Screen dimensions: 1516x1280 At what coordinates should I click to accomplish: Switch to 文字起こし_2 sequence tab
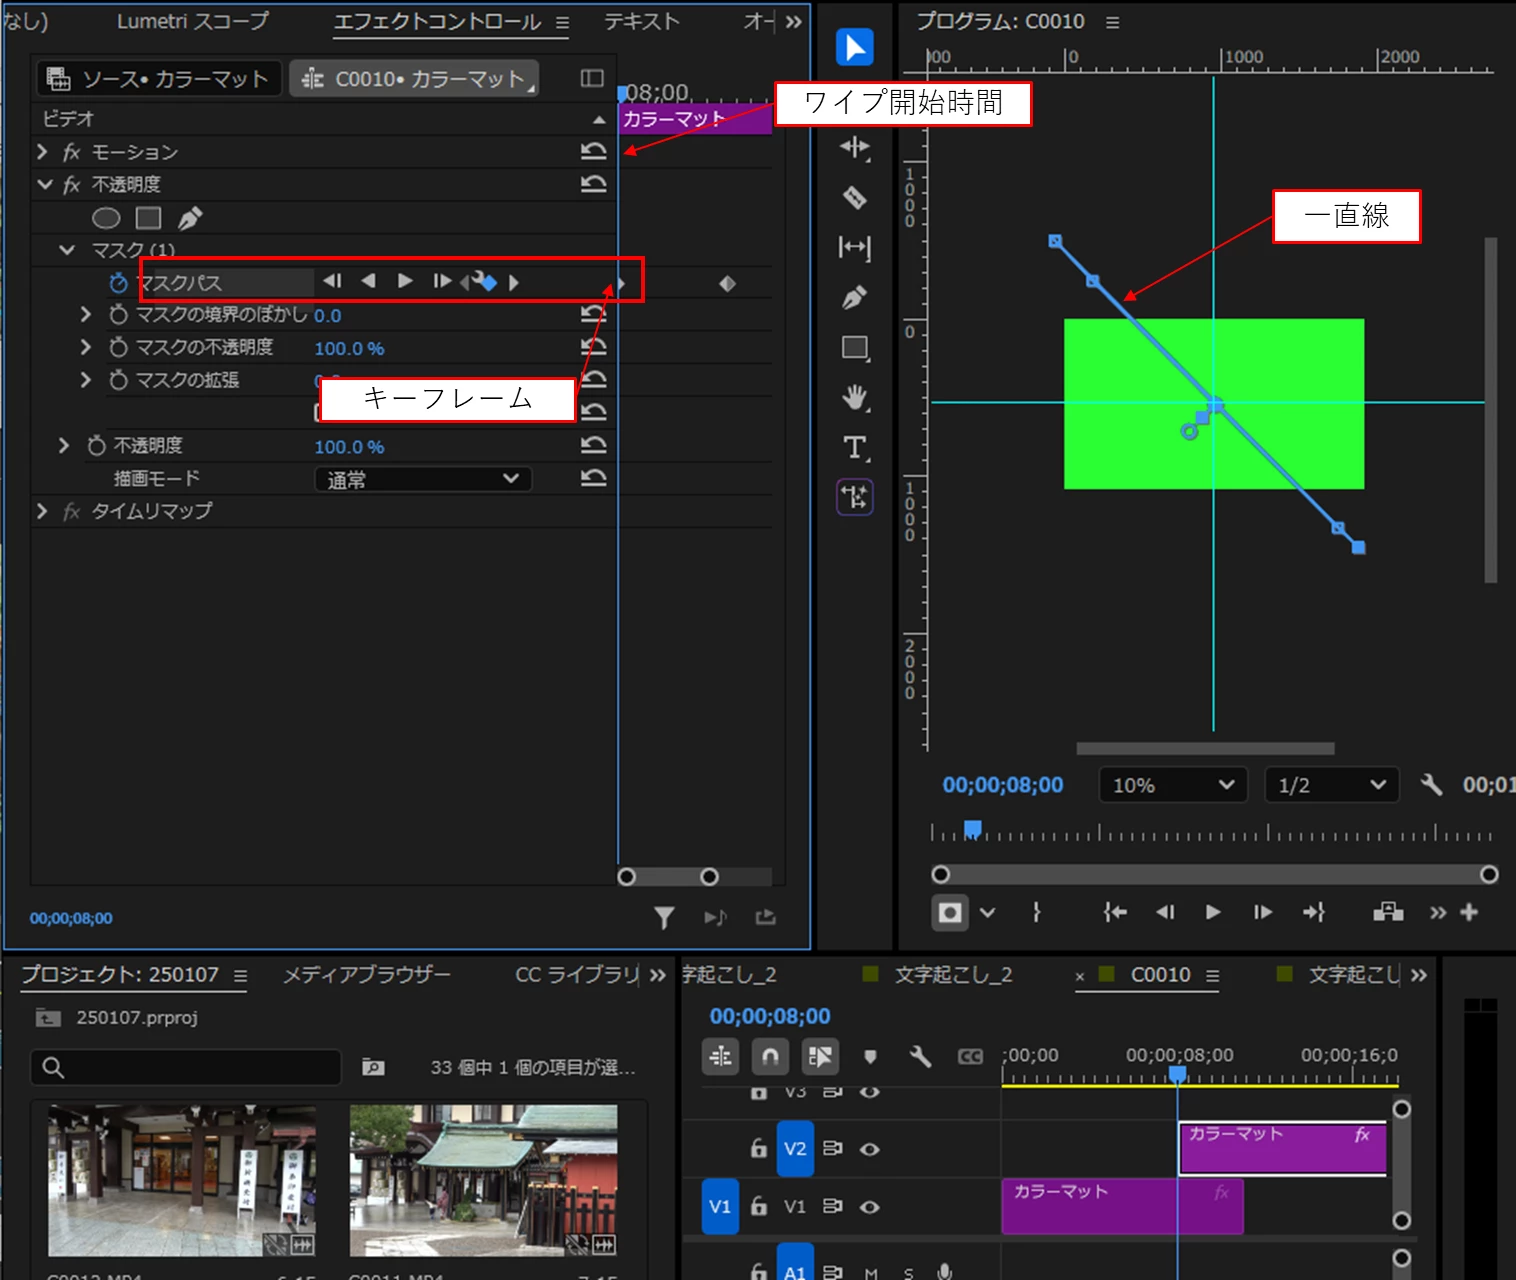953,974
